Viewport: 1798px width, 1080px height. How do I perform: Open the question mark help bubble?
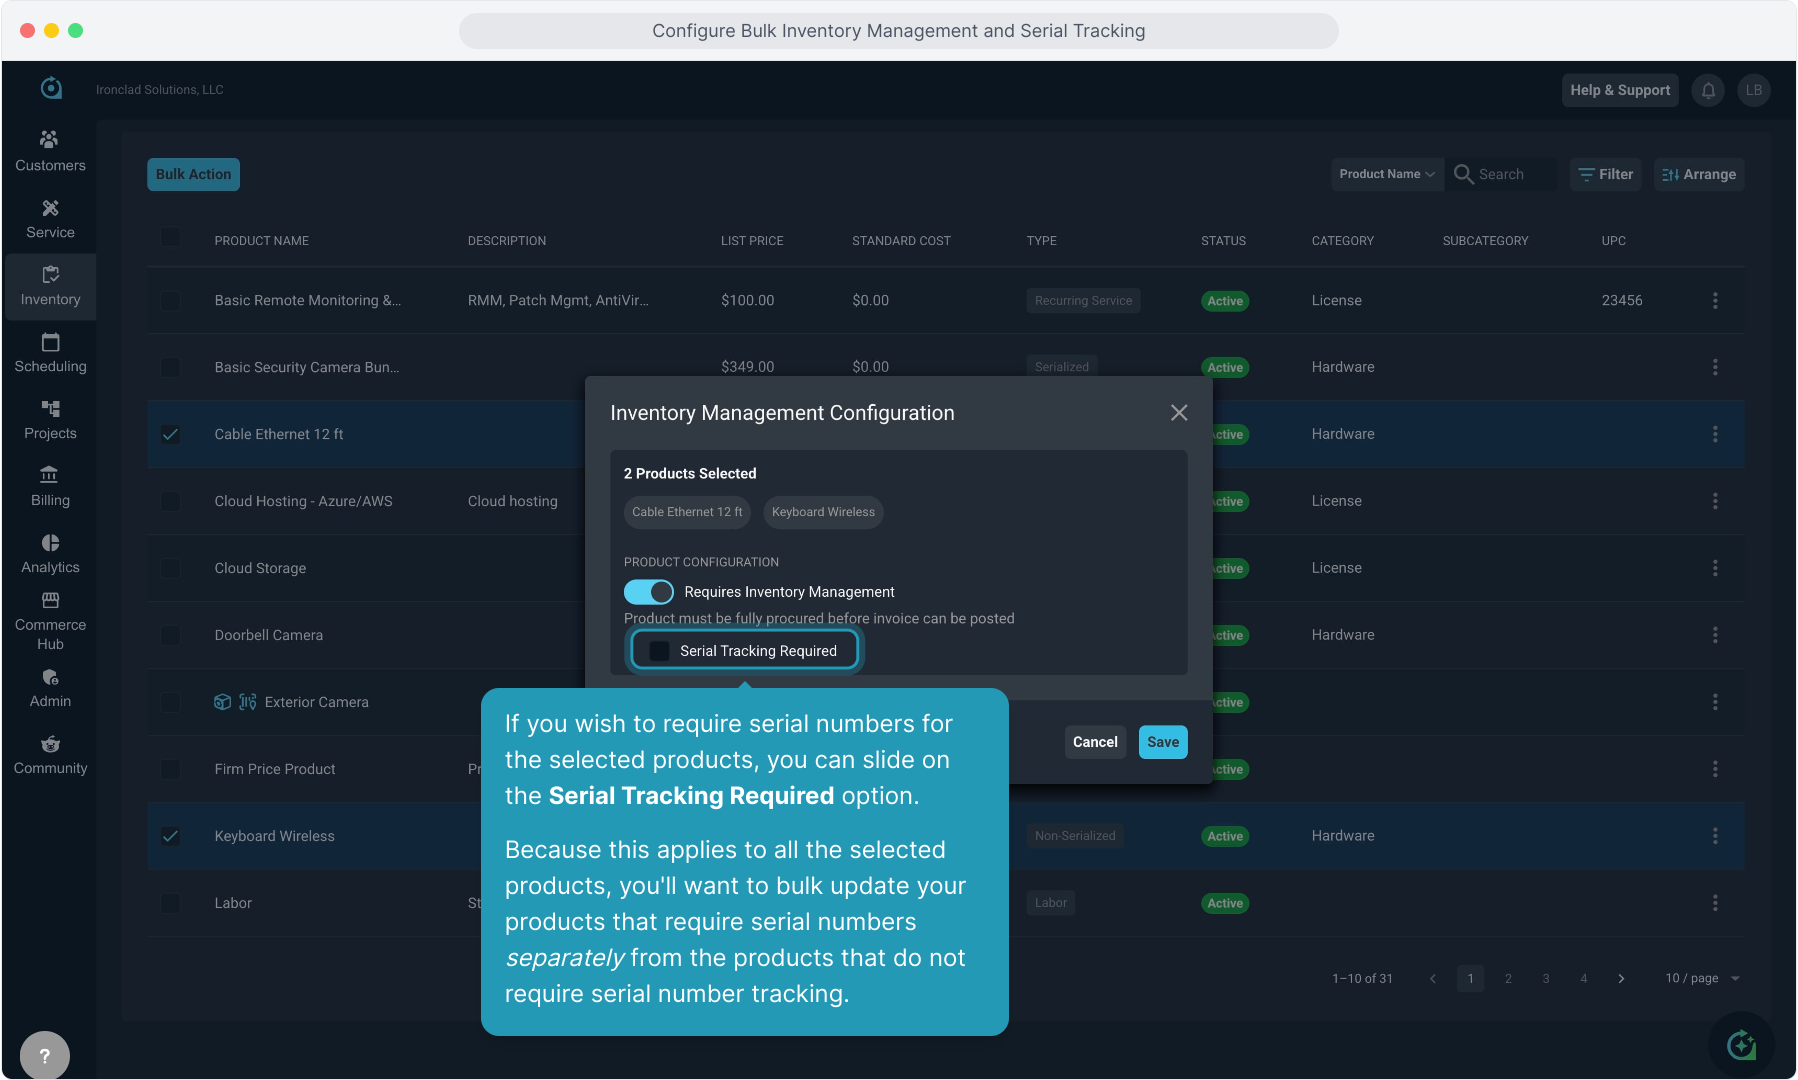(45, 1055)
